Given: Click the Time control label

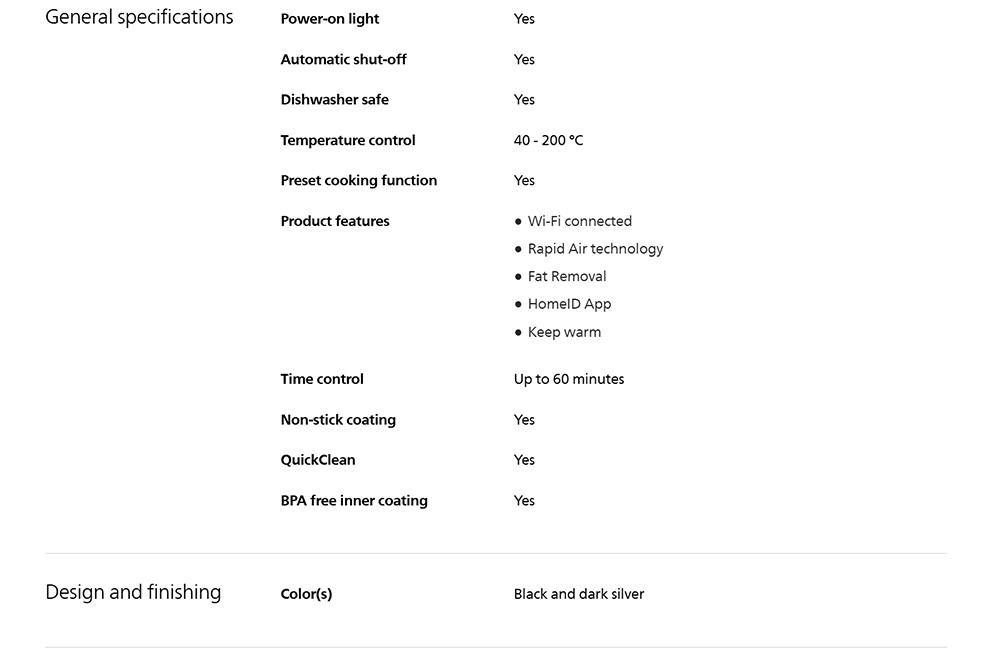Looking at the screenshot, I should (x=322, y=379).
